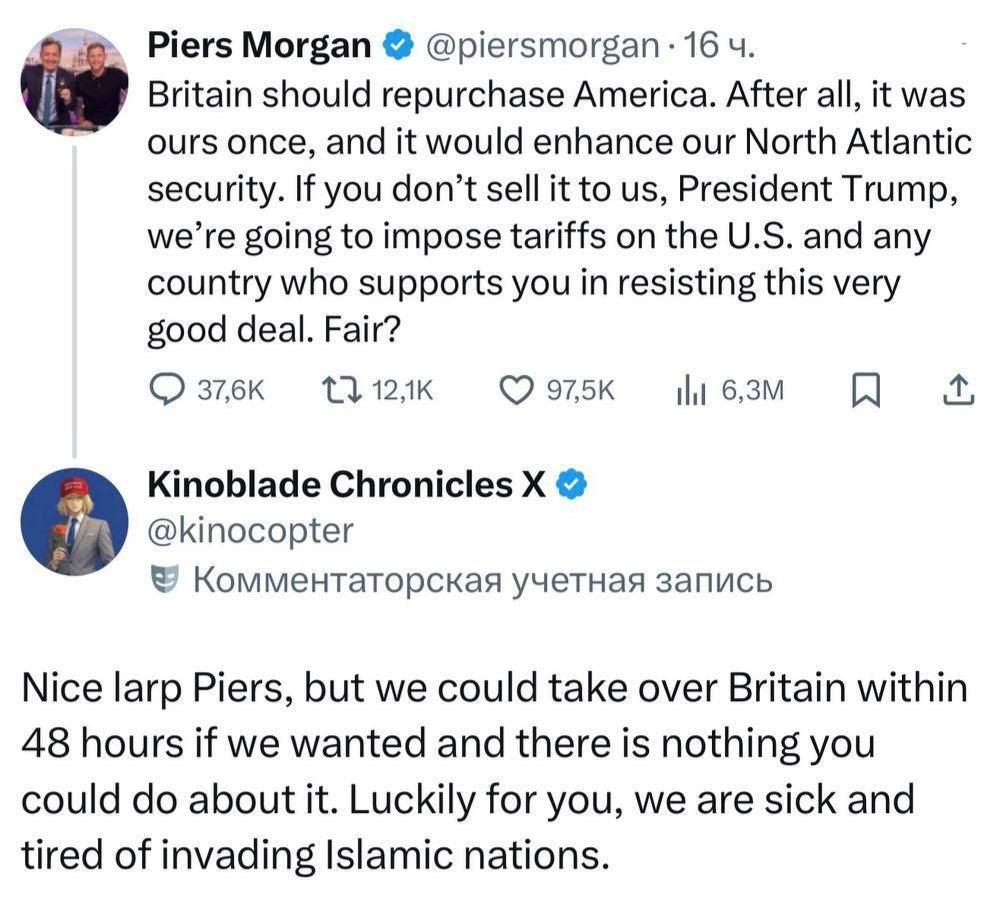Open the @kinocopter handle link

[250, 531]
